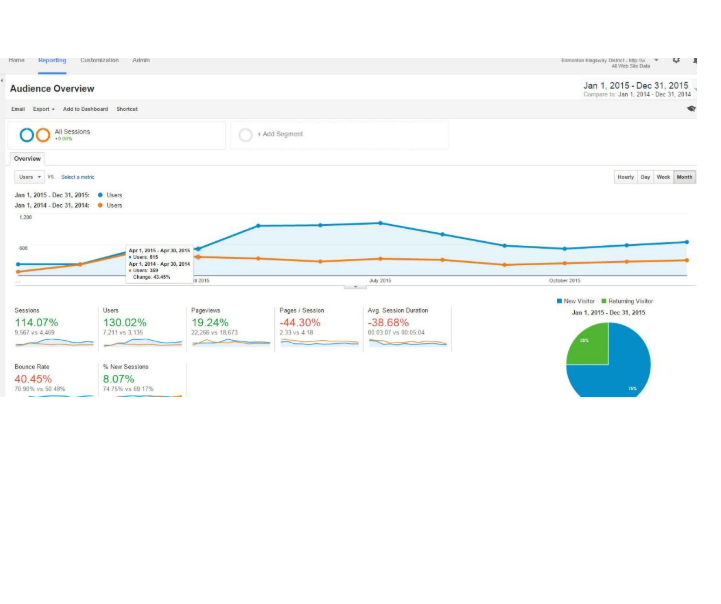Expand the Export dropdown menu
This screenshot has height=604, width=721.
click(43, 109)
